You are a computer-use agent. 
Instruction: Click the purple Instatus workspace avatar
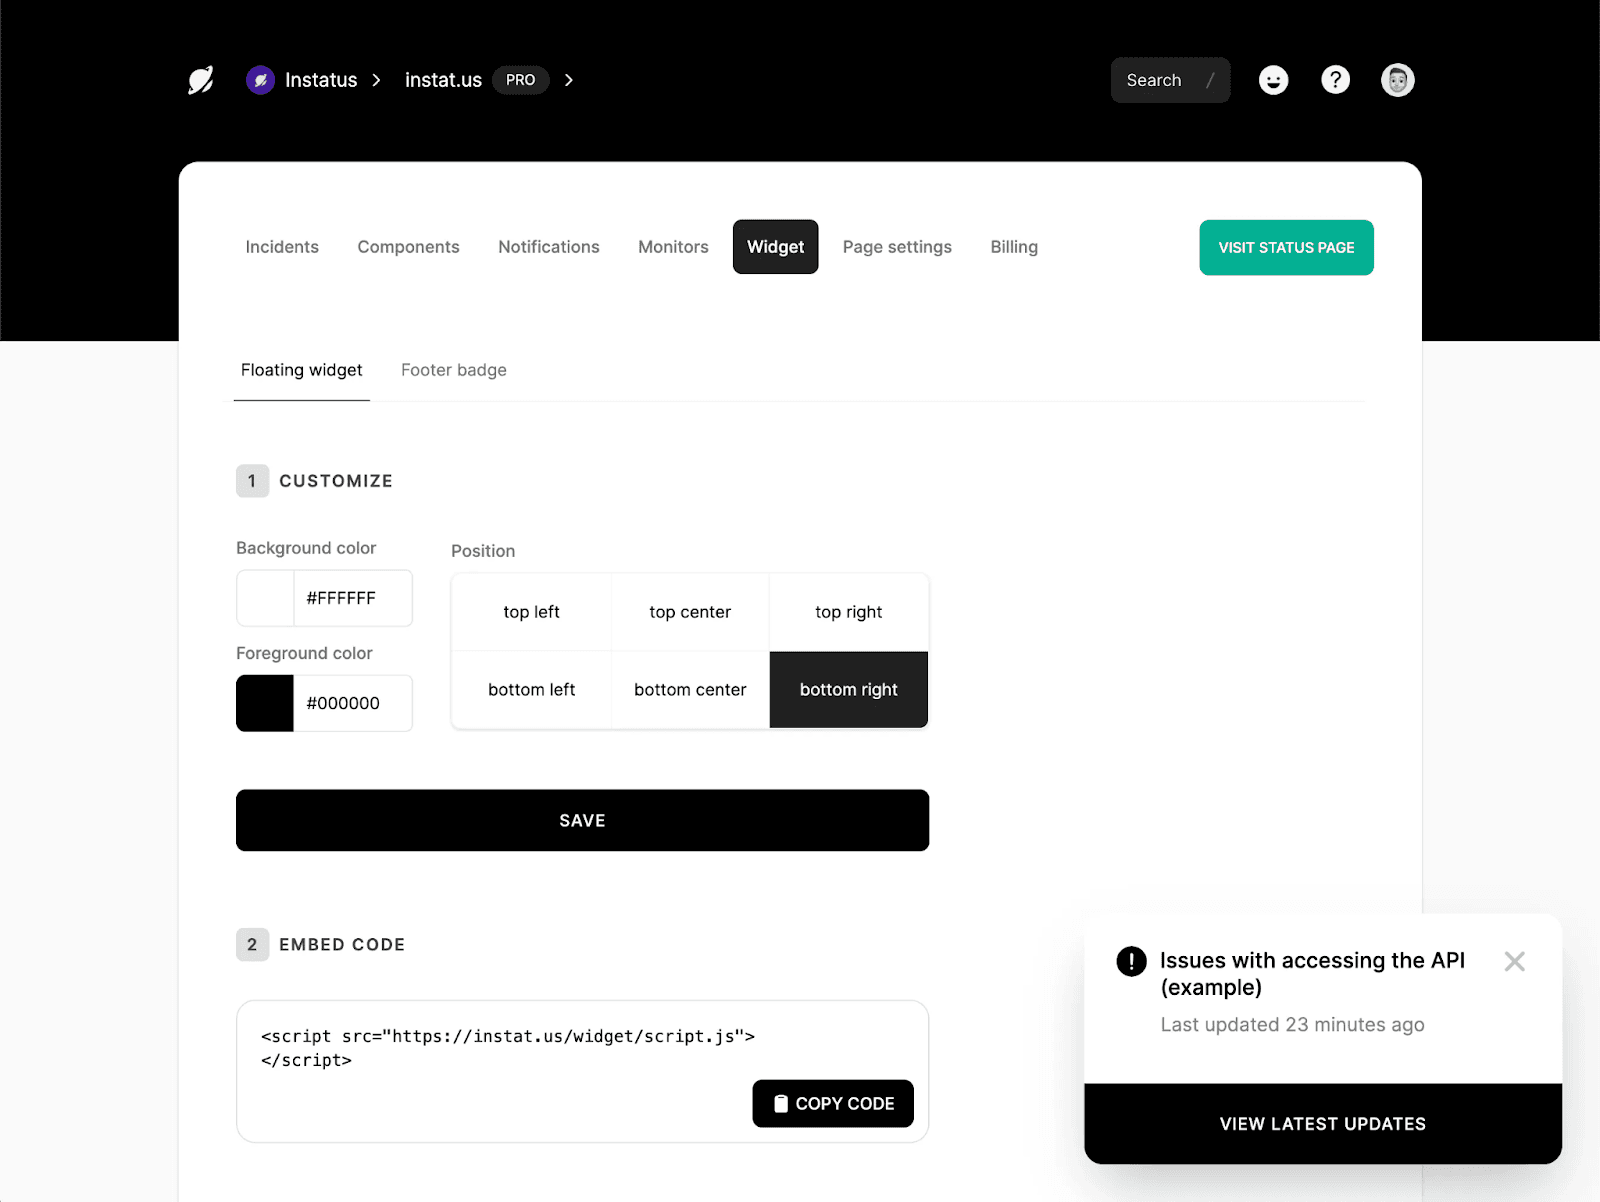[260, 80]
